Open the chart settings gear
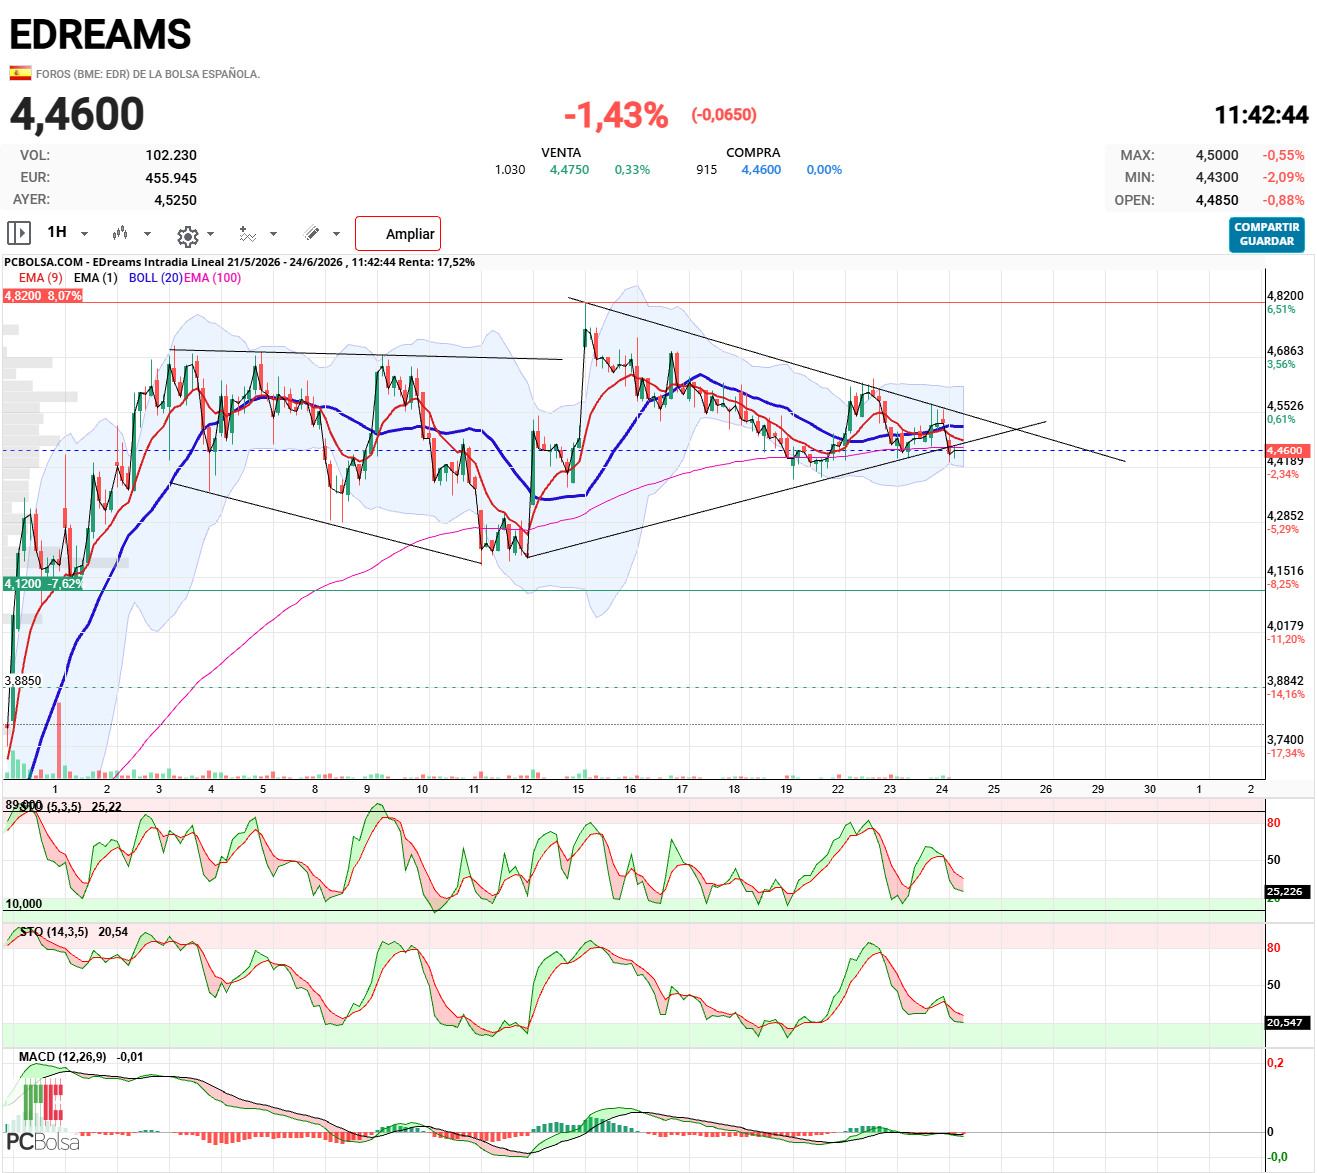The image size is (1317, 1173). 187,235
